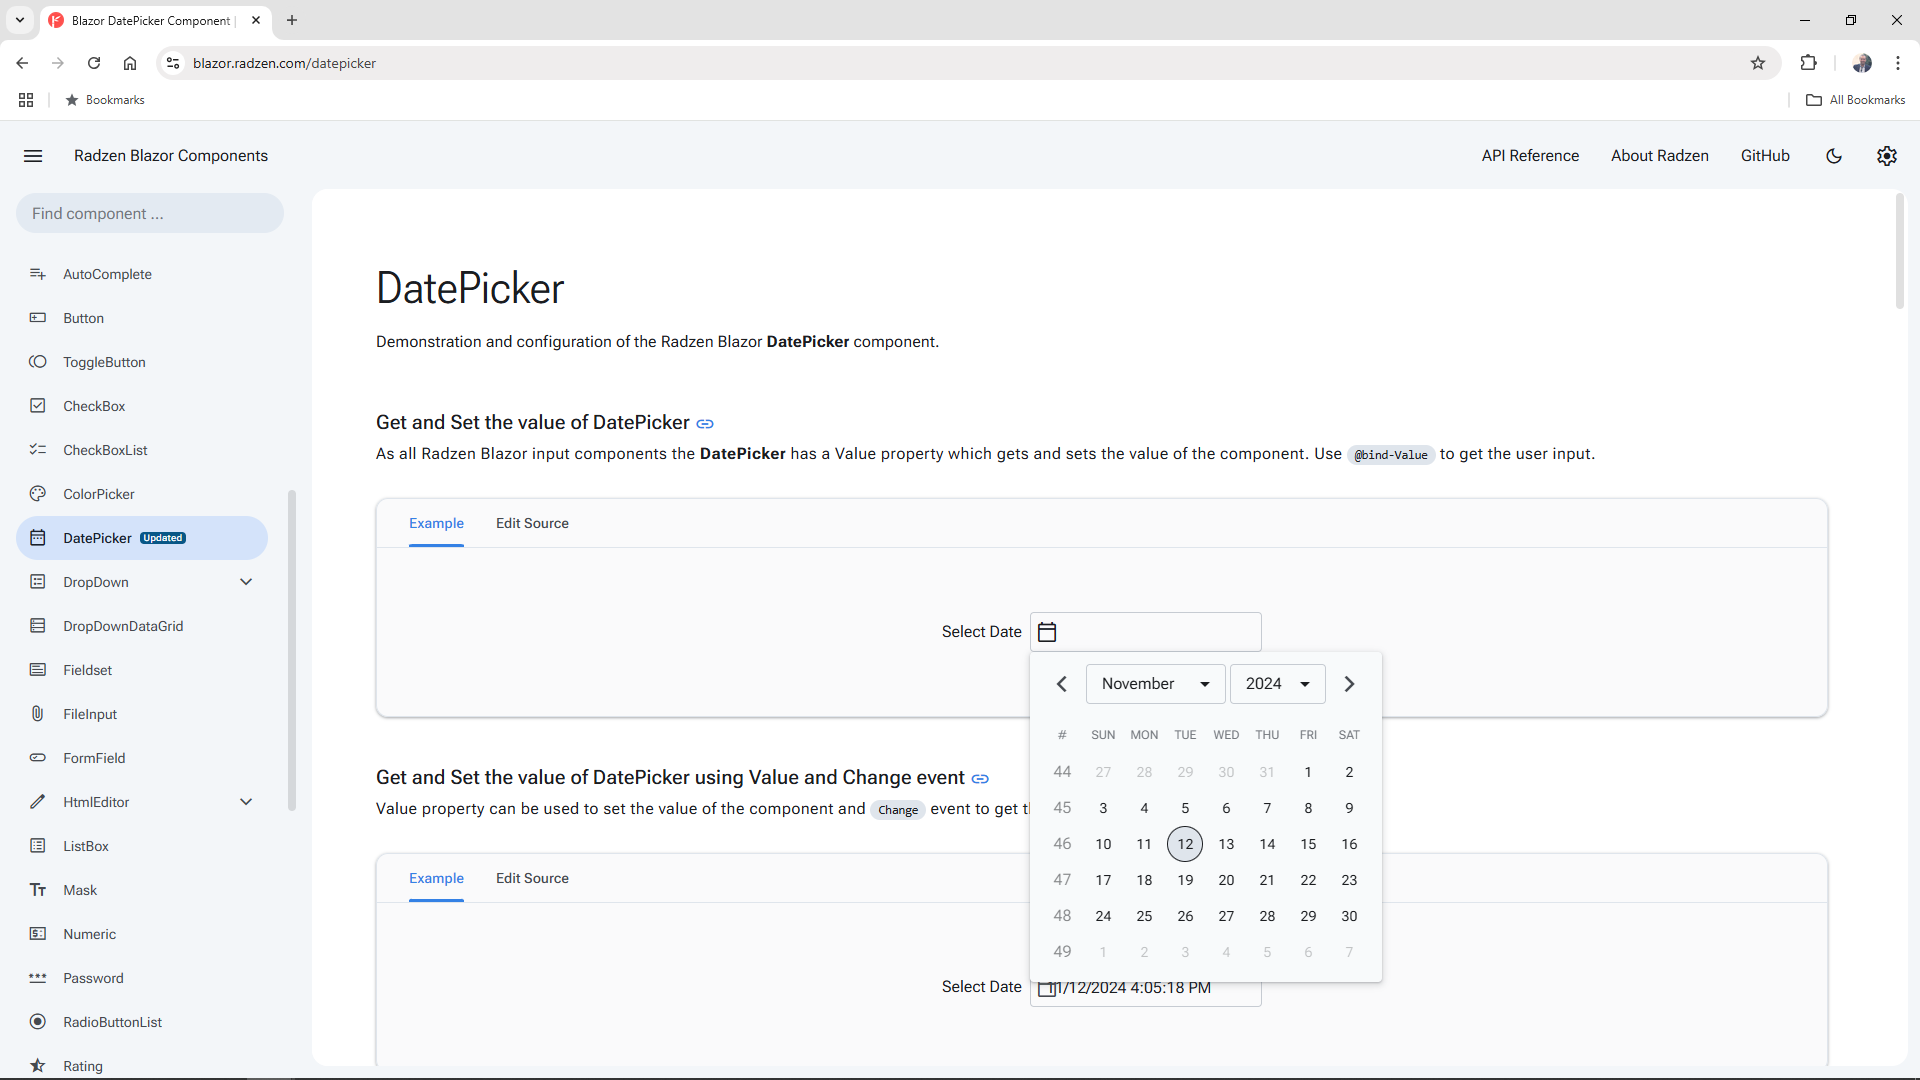
Task: Click the HtmlEditor pencil icon
Action: click(38, 802)
